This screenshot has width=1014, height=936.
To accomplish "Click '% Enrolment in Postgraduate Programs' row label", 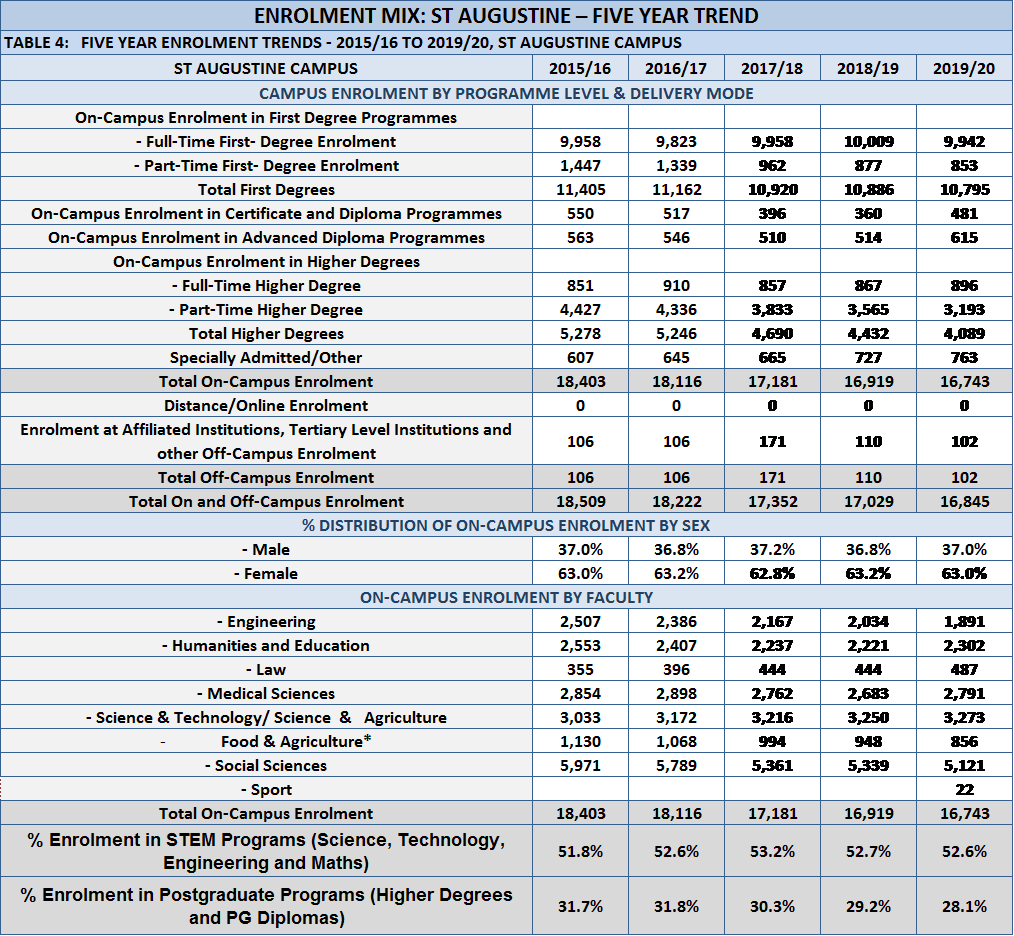I will point(266,906).
